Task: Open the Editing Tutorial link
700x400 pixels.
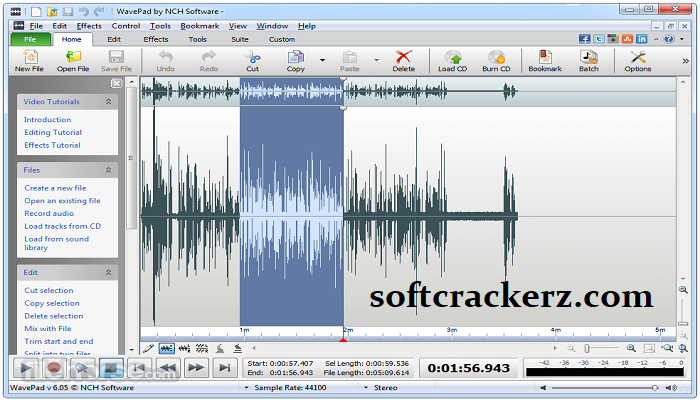Action: 53,133
